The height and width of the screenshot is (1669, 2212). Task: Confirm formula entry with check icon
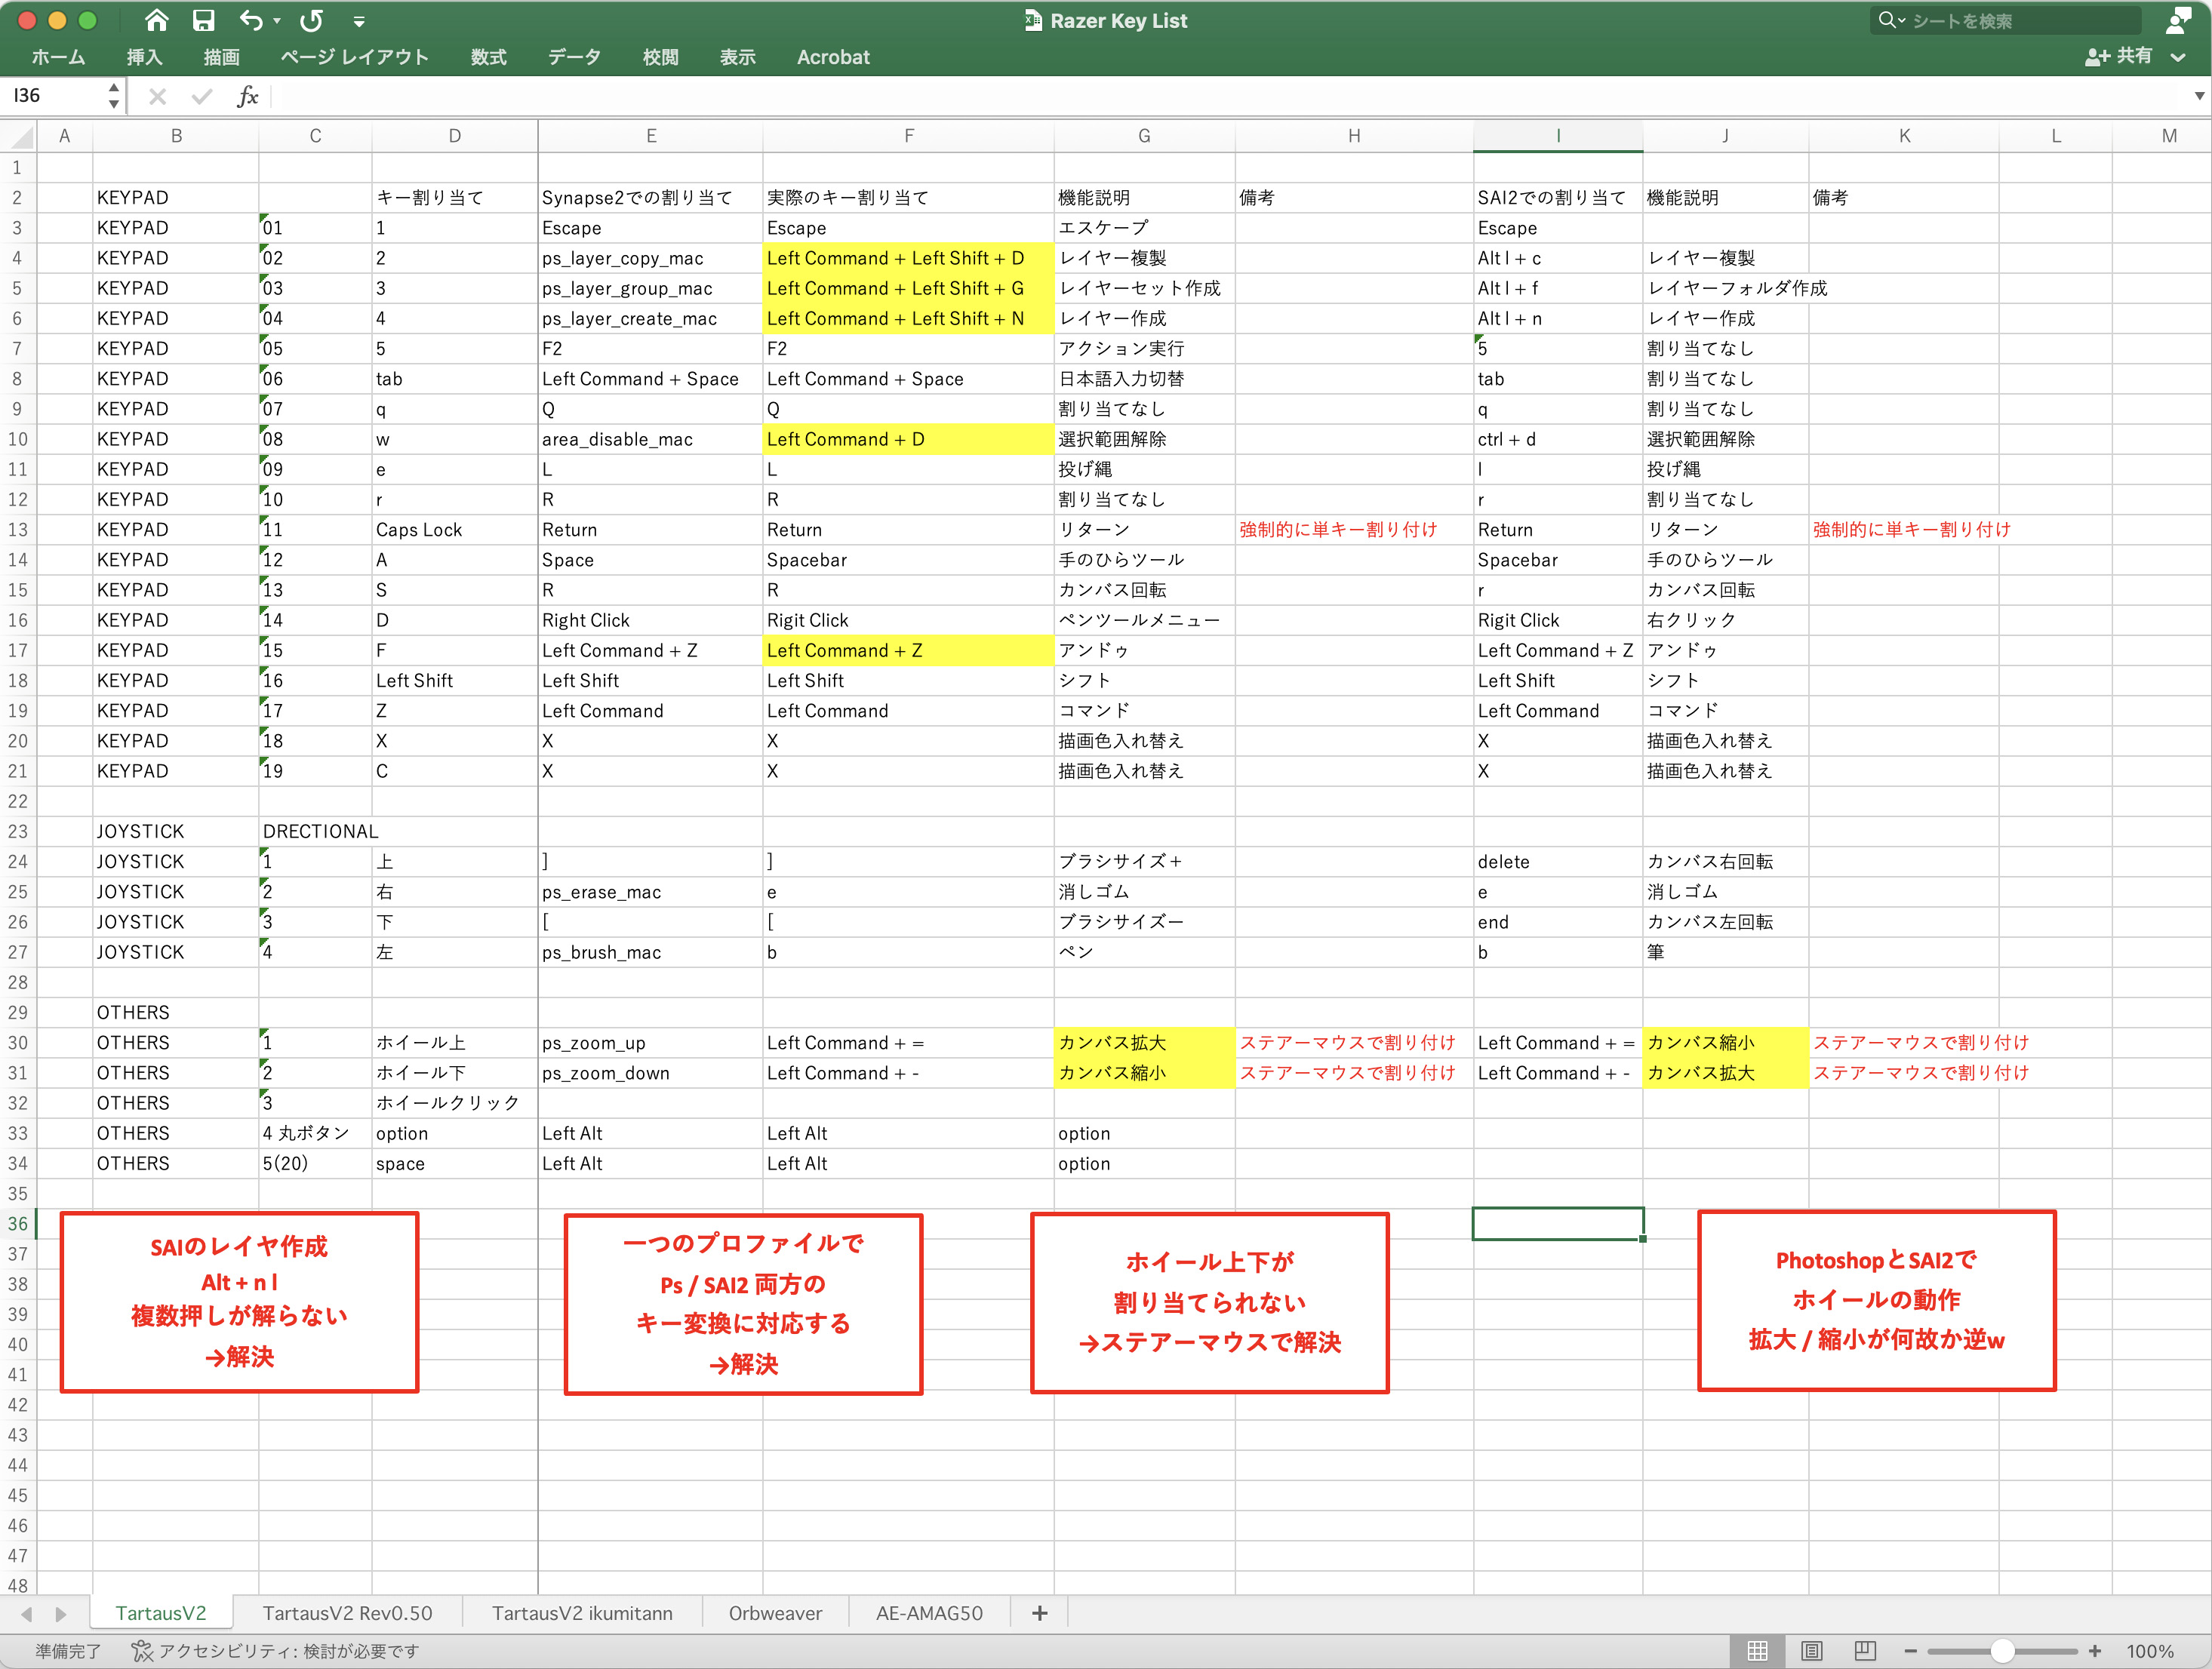point(202,96)
